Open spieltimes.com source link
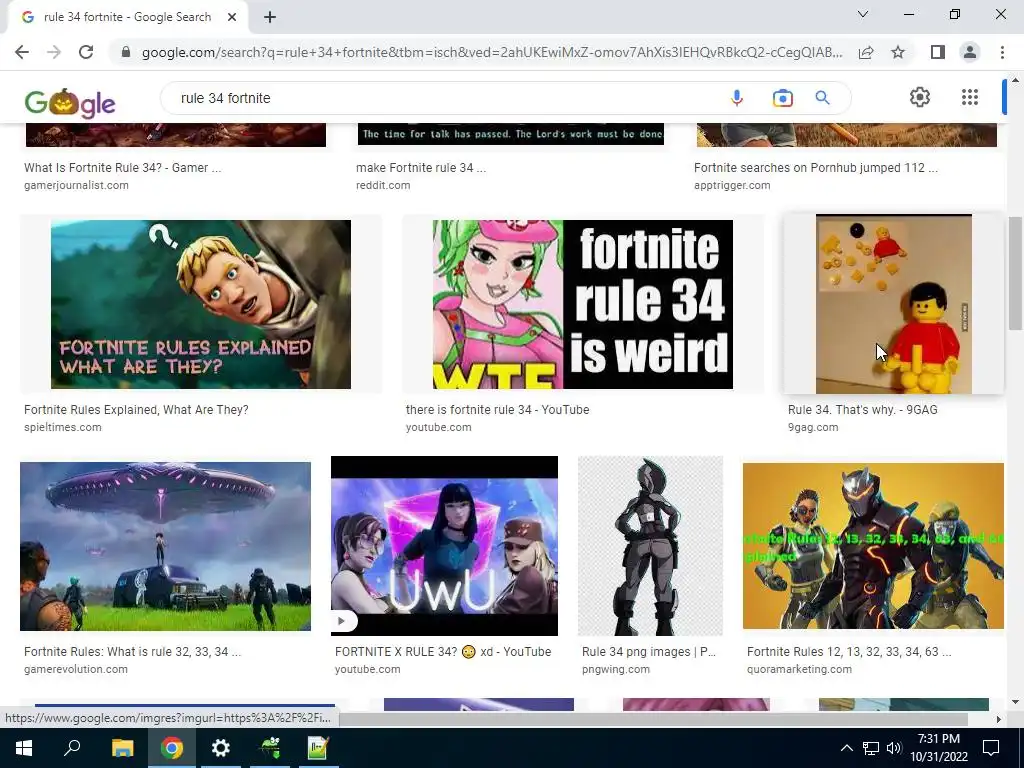Image resolution: width=1024 pixels, height=768 pixels. (x=63, y=428)
